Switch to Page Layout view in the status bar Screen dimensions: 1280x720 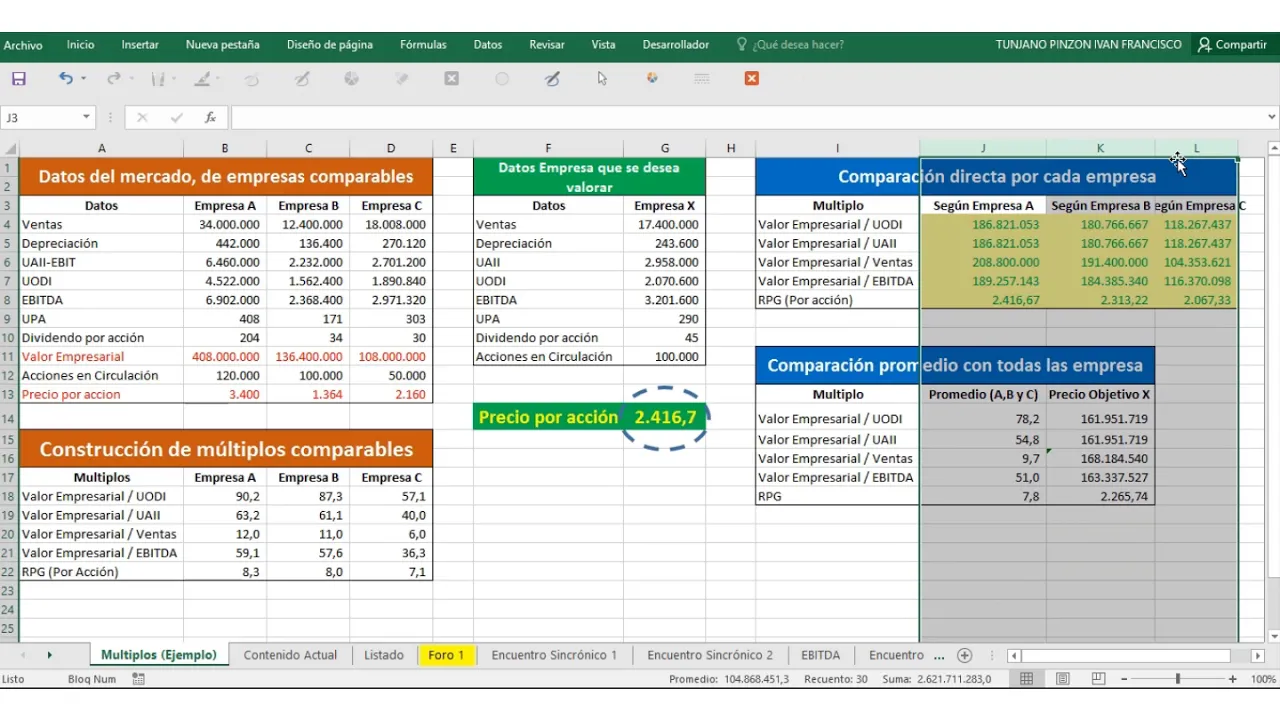point(1062,679)
